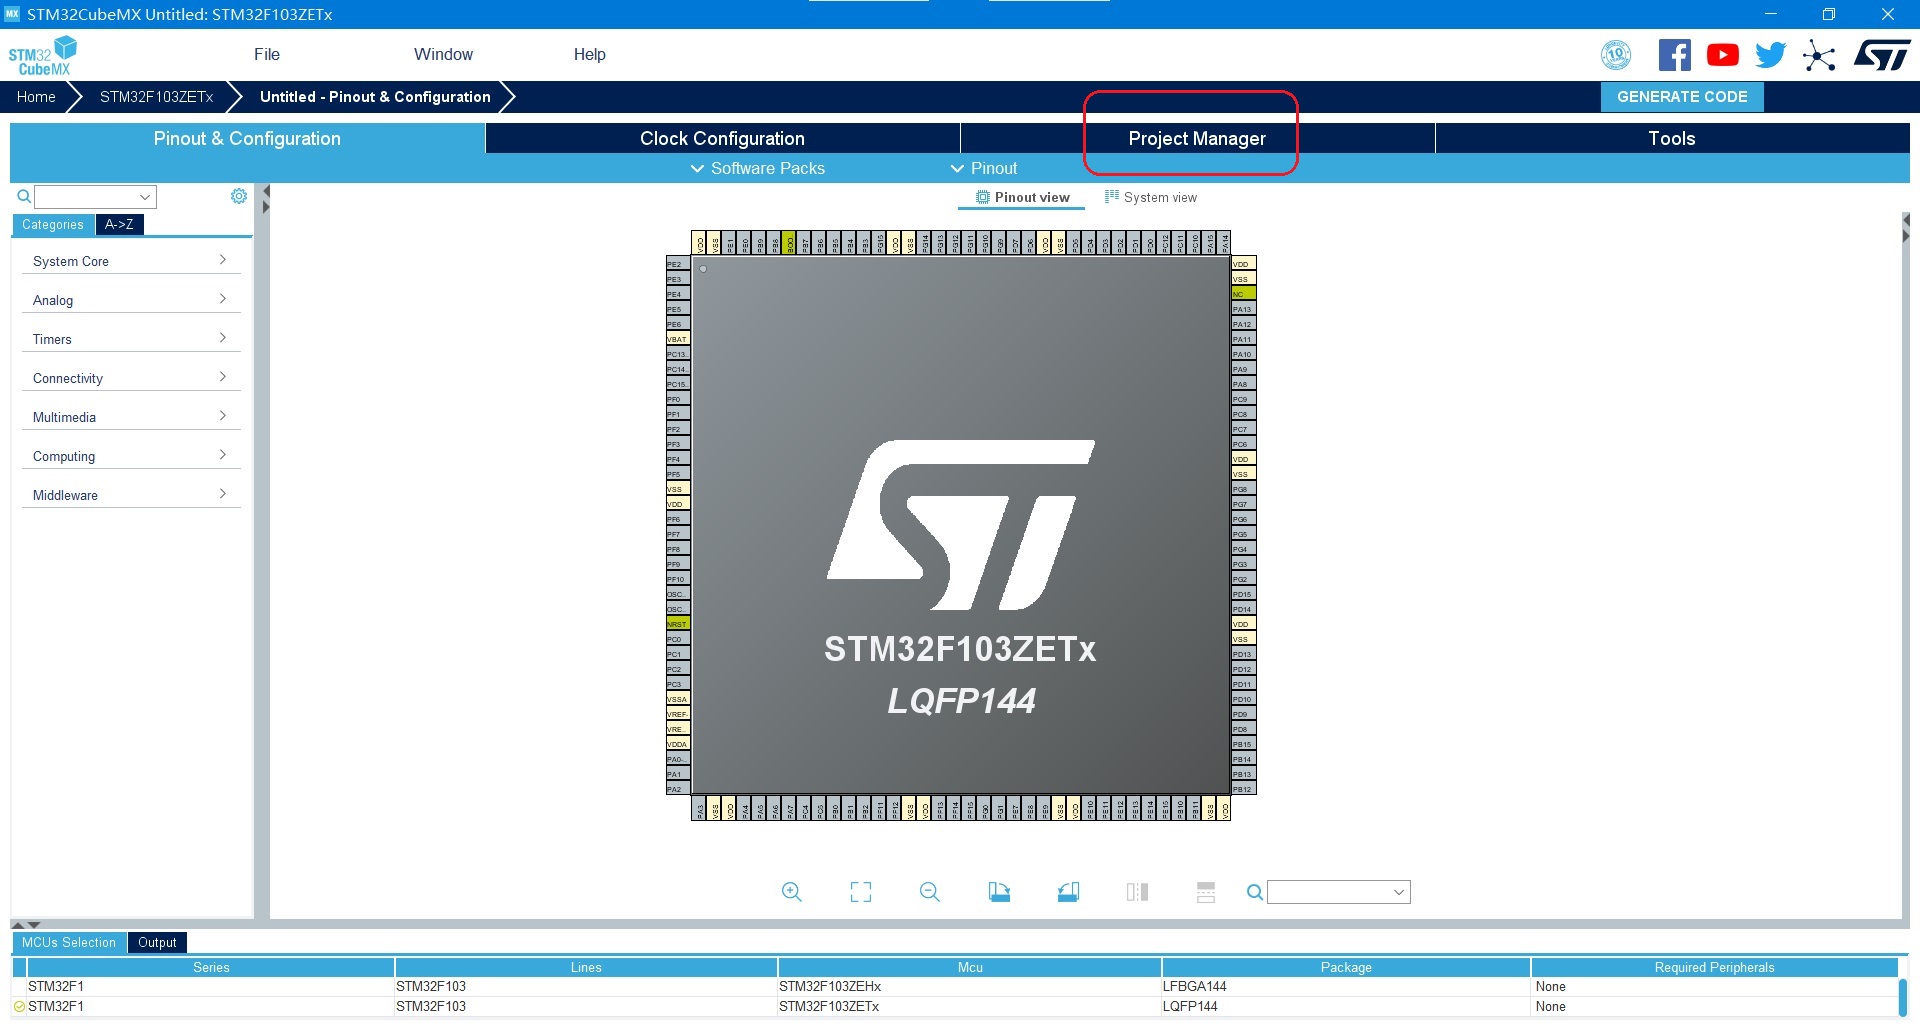This screenshot has width=1920, height=1030.
Task: Open the MCUs Selection tab
Action: (x=69, y=943)
